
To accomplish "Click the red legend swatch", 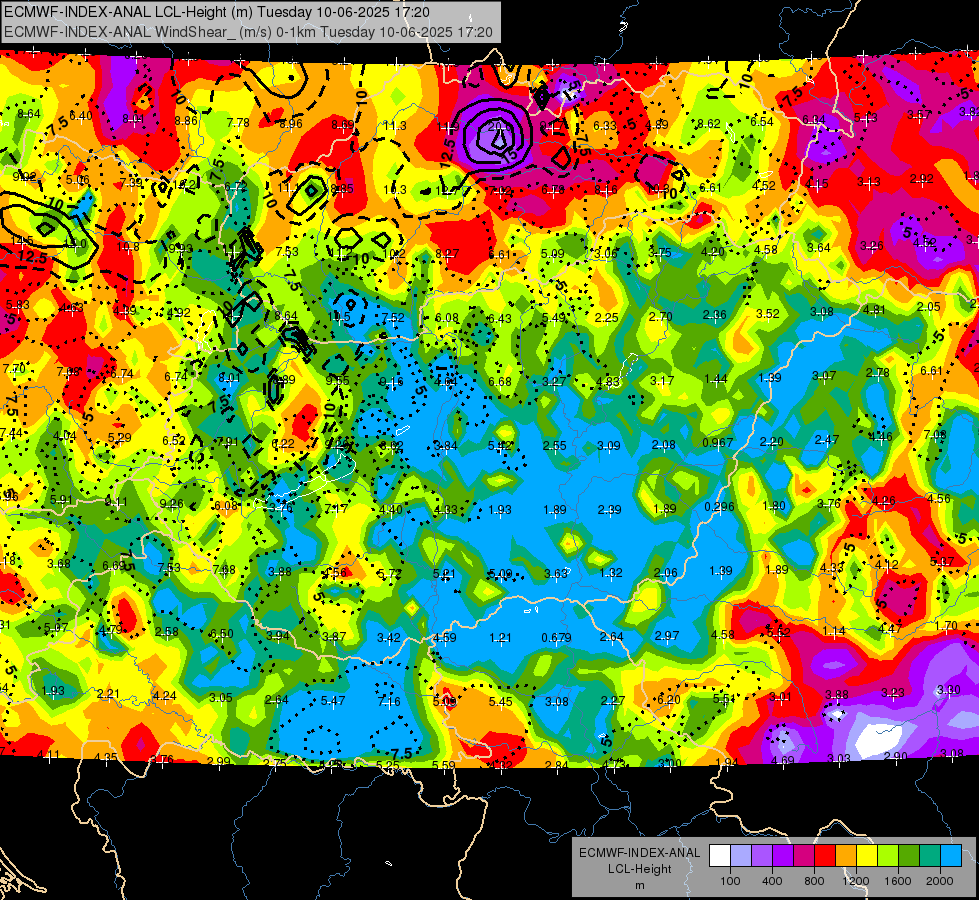I will (x=825, y=856).
